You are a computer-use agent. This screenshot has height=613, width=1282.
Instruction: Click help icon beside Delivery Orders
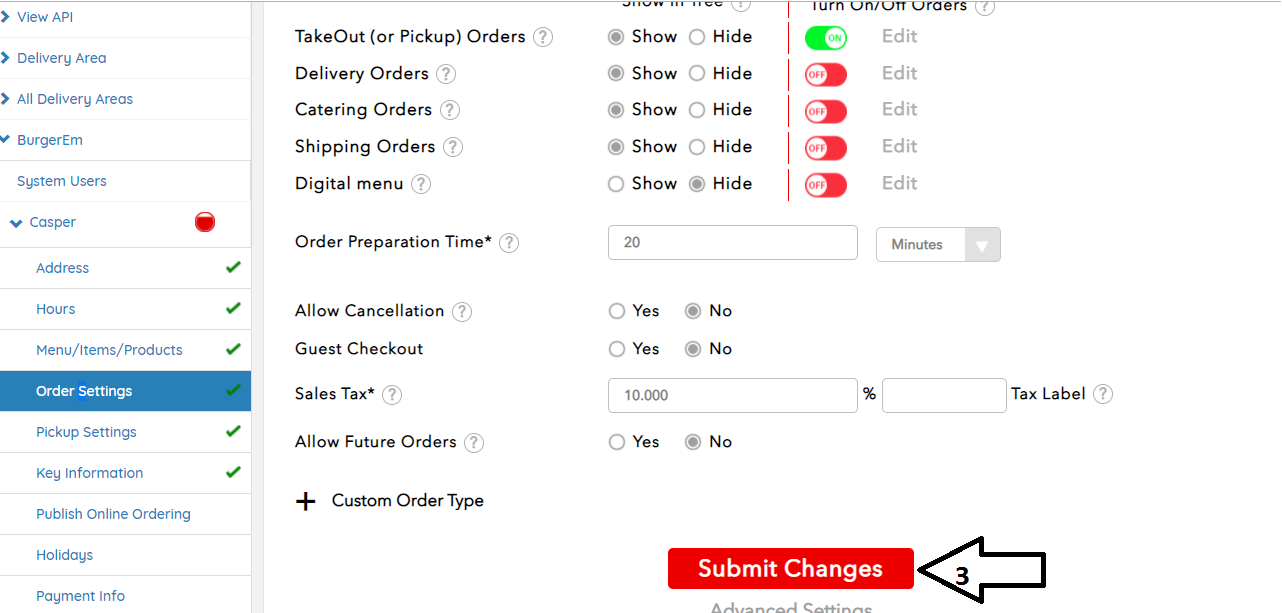click(446, 74)
